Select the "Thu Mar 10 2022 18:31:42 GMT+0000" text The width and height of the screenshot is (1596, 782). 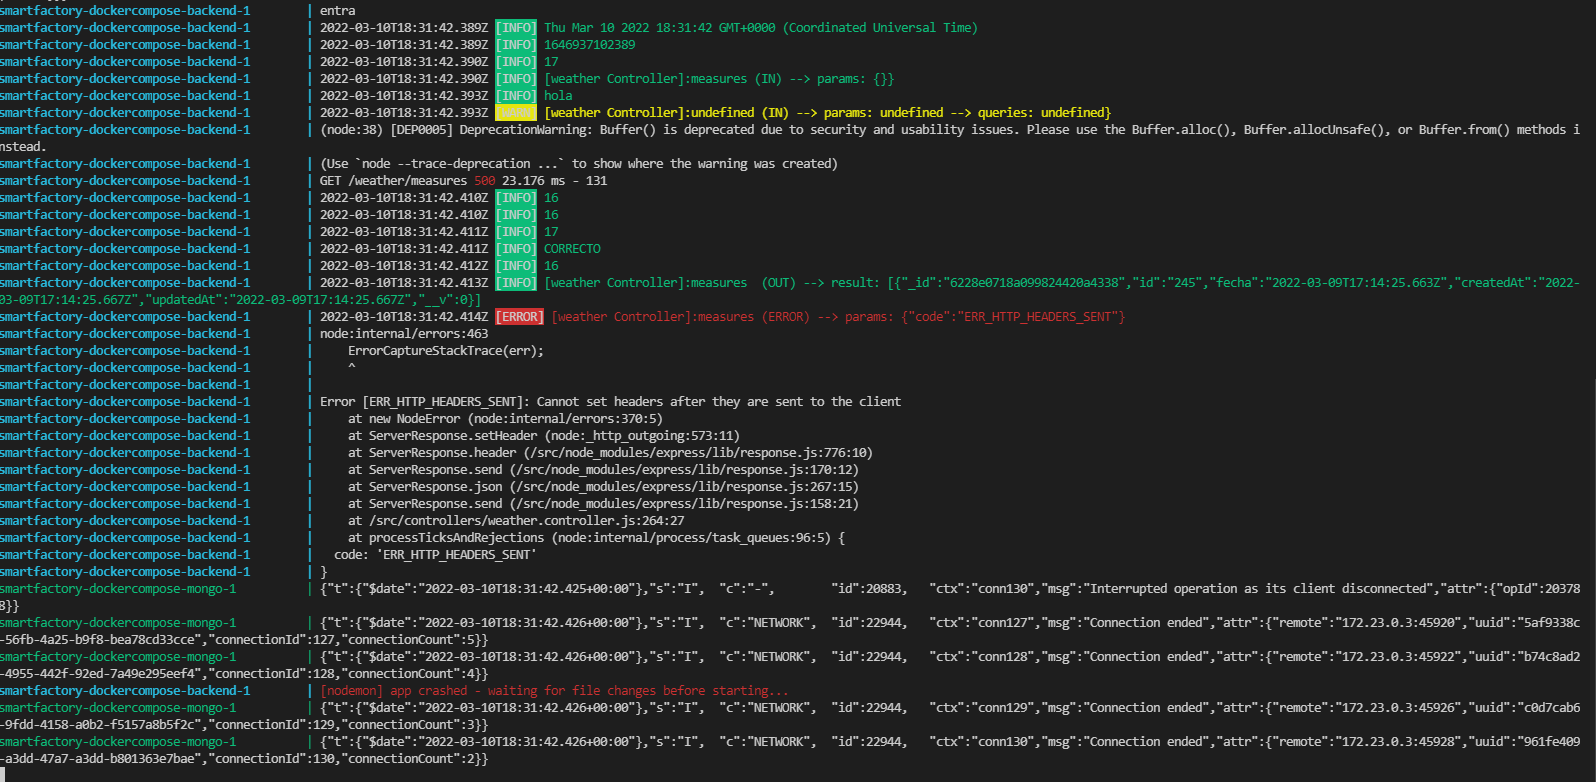coord(660,28)
